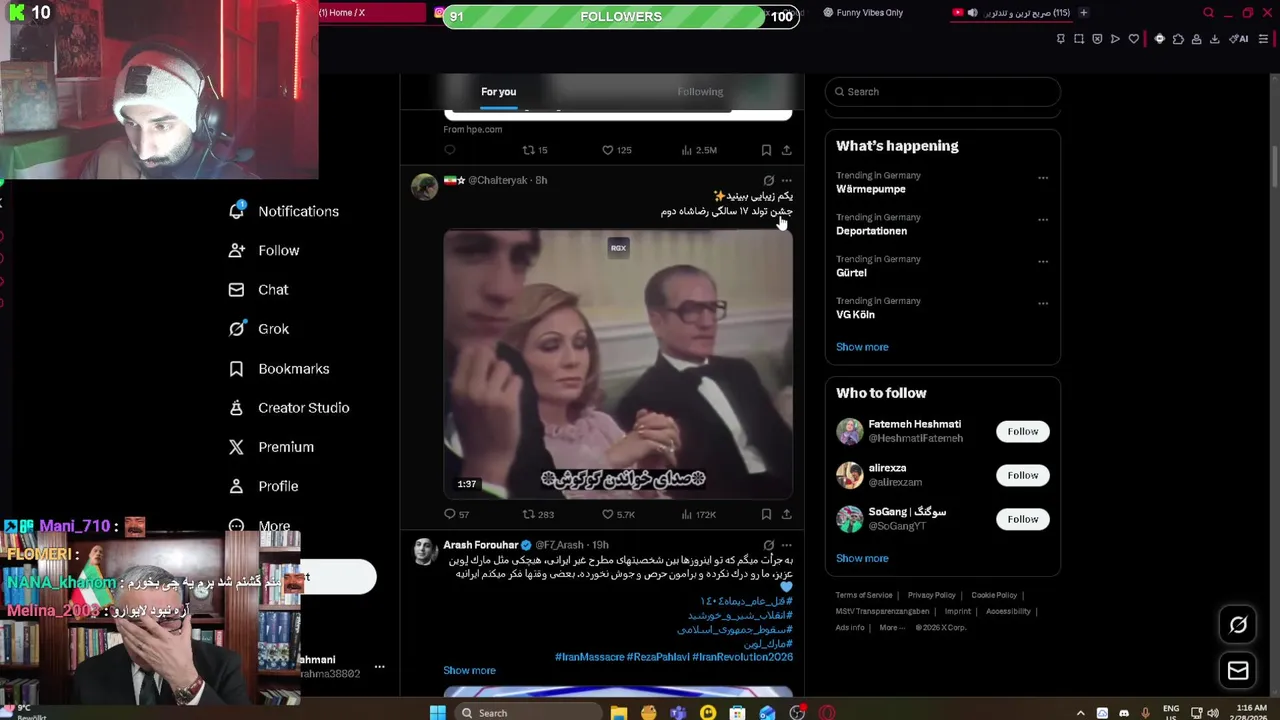
Task: Switch to the YouTube (115) browser tab
Action: pos(1010,13)
